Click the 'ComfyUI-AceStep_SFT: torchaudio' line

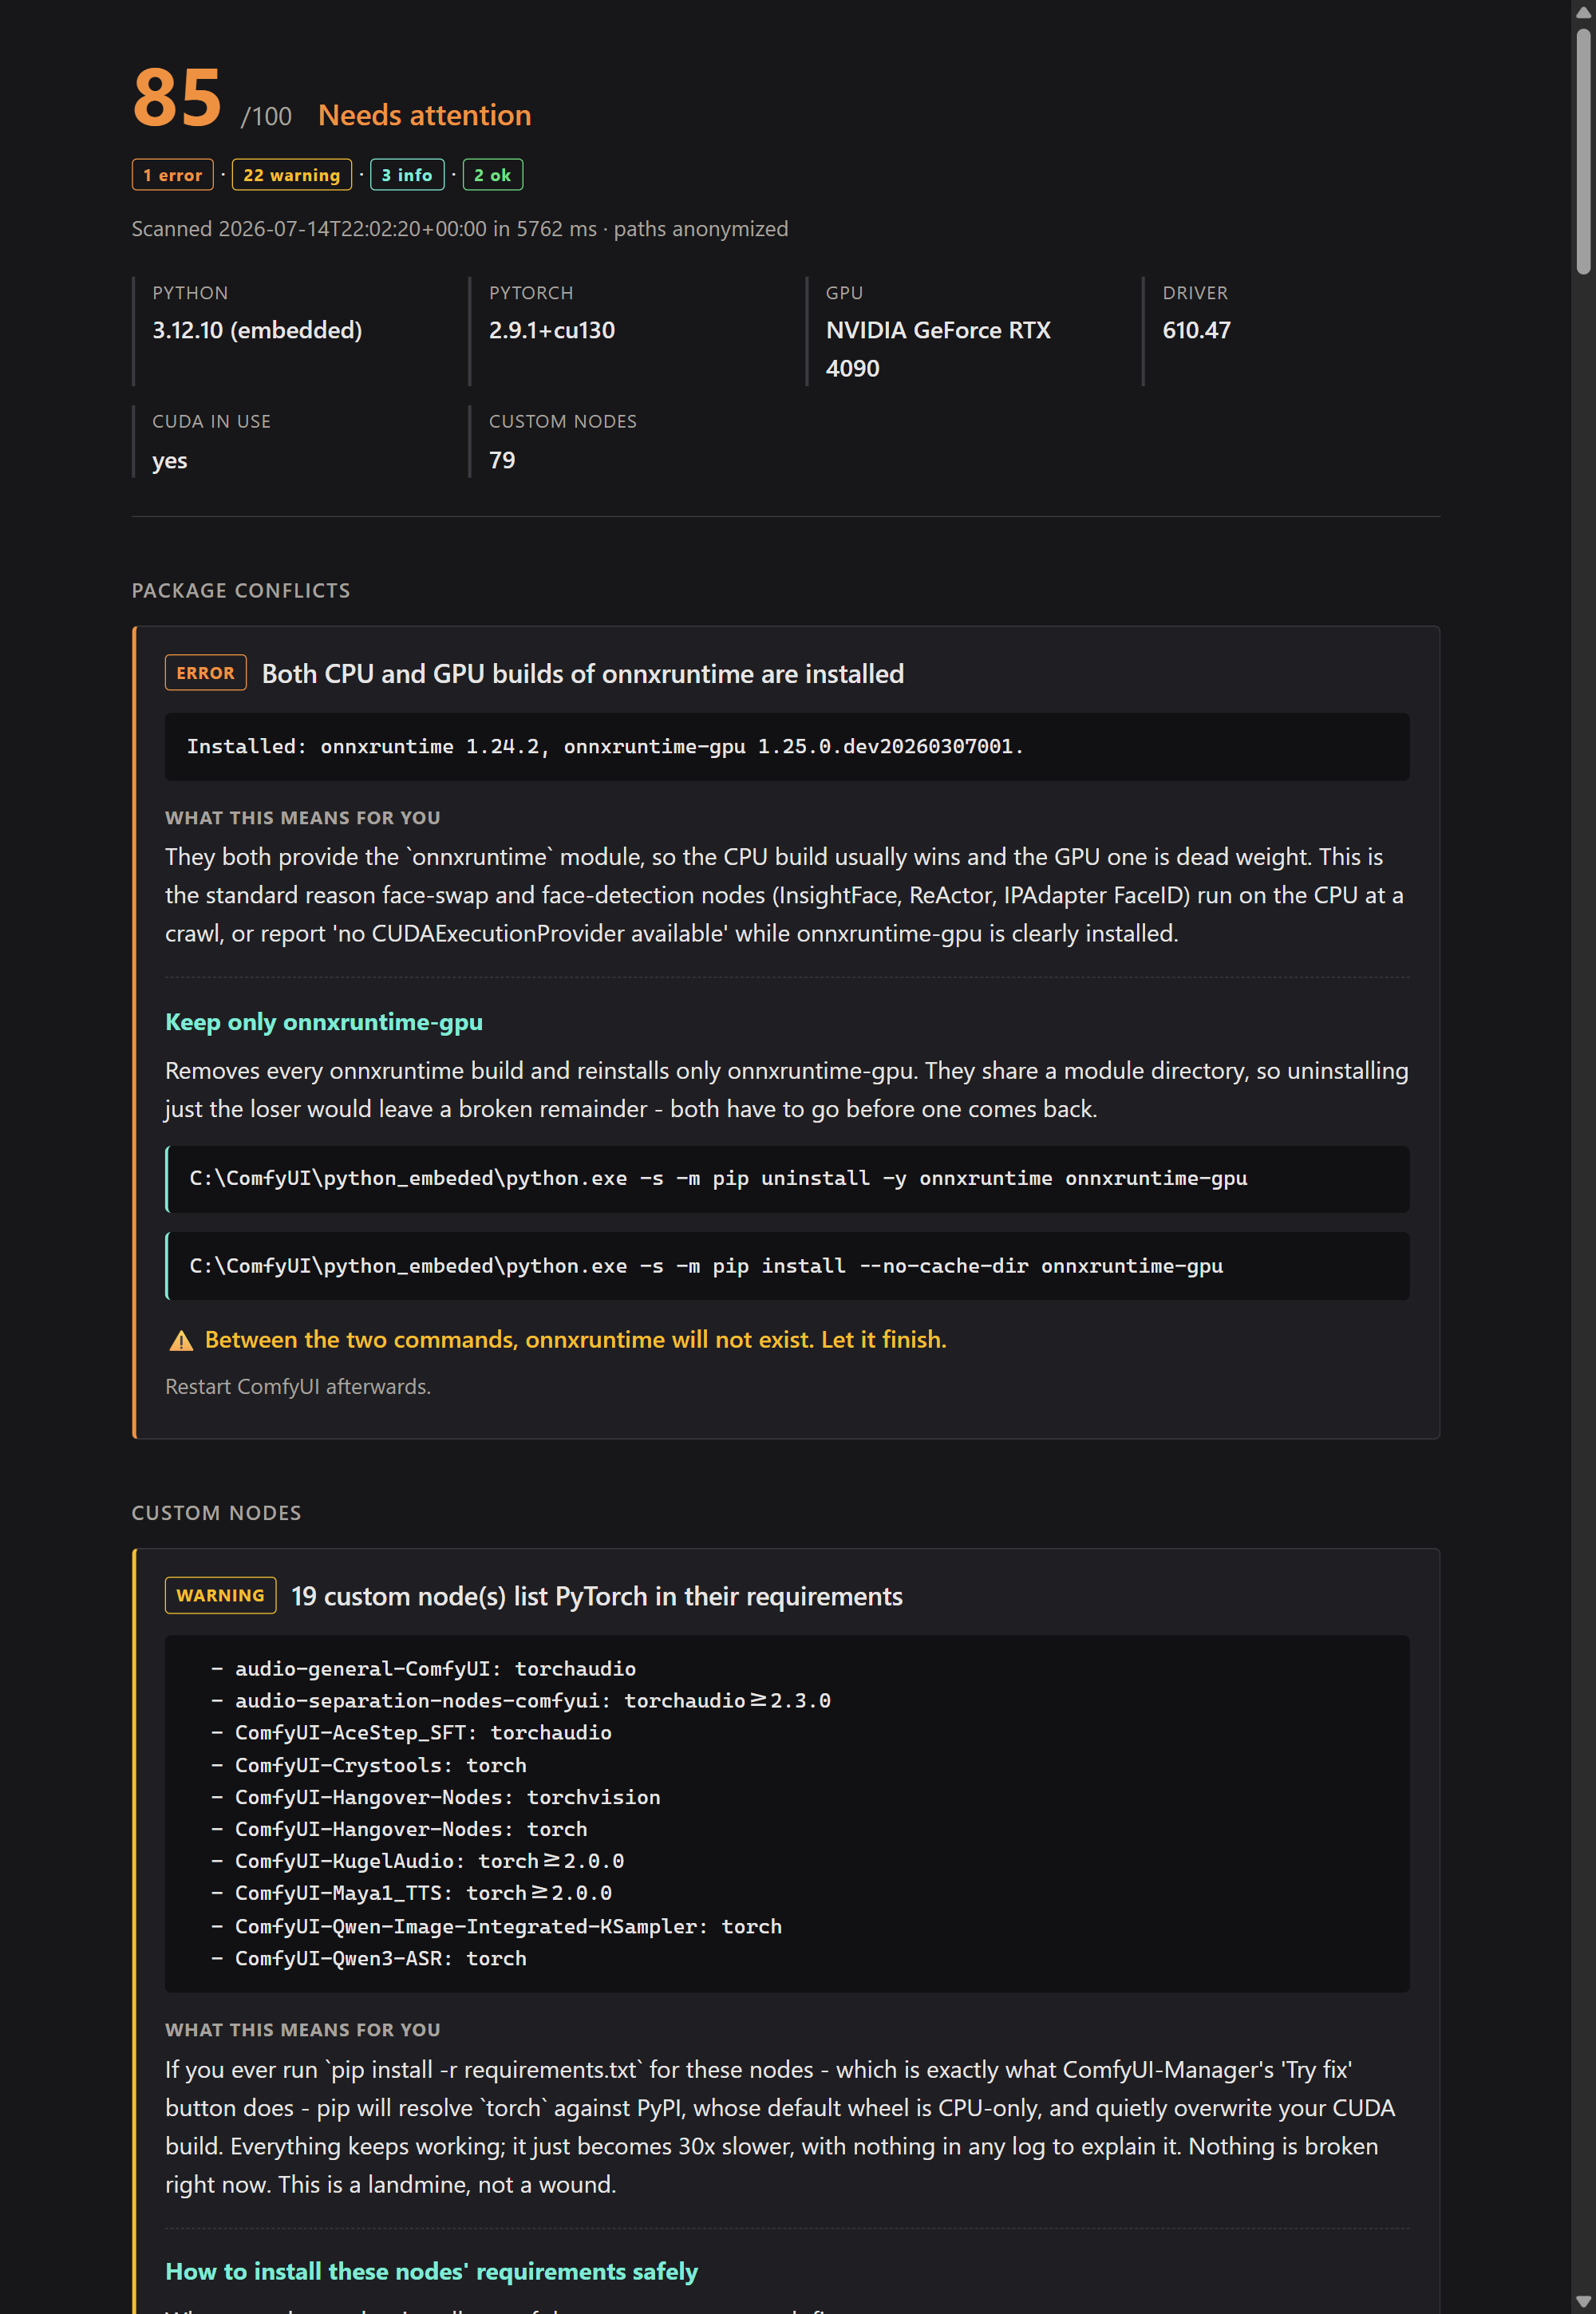click(411, 1732)
